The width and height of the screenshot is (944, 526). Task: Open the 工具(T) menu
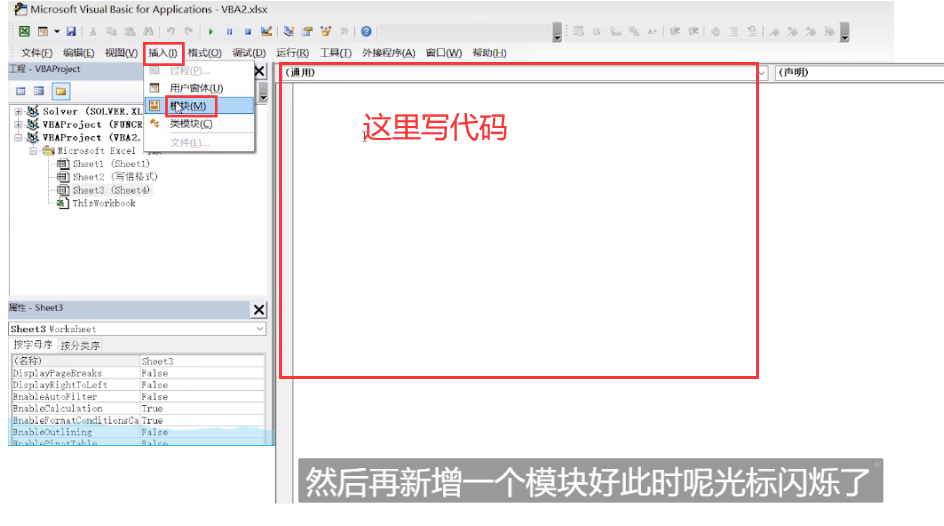(x=335, y=53)
